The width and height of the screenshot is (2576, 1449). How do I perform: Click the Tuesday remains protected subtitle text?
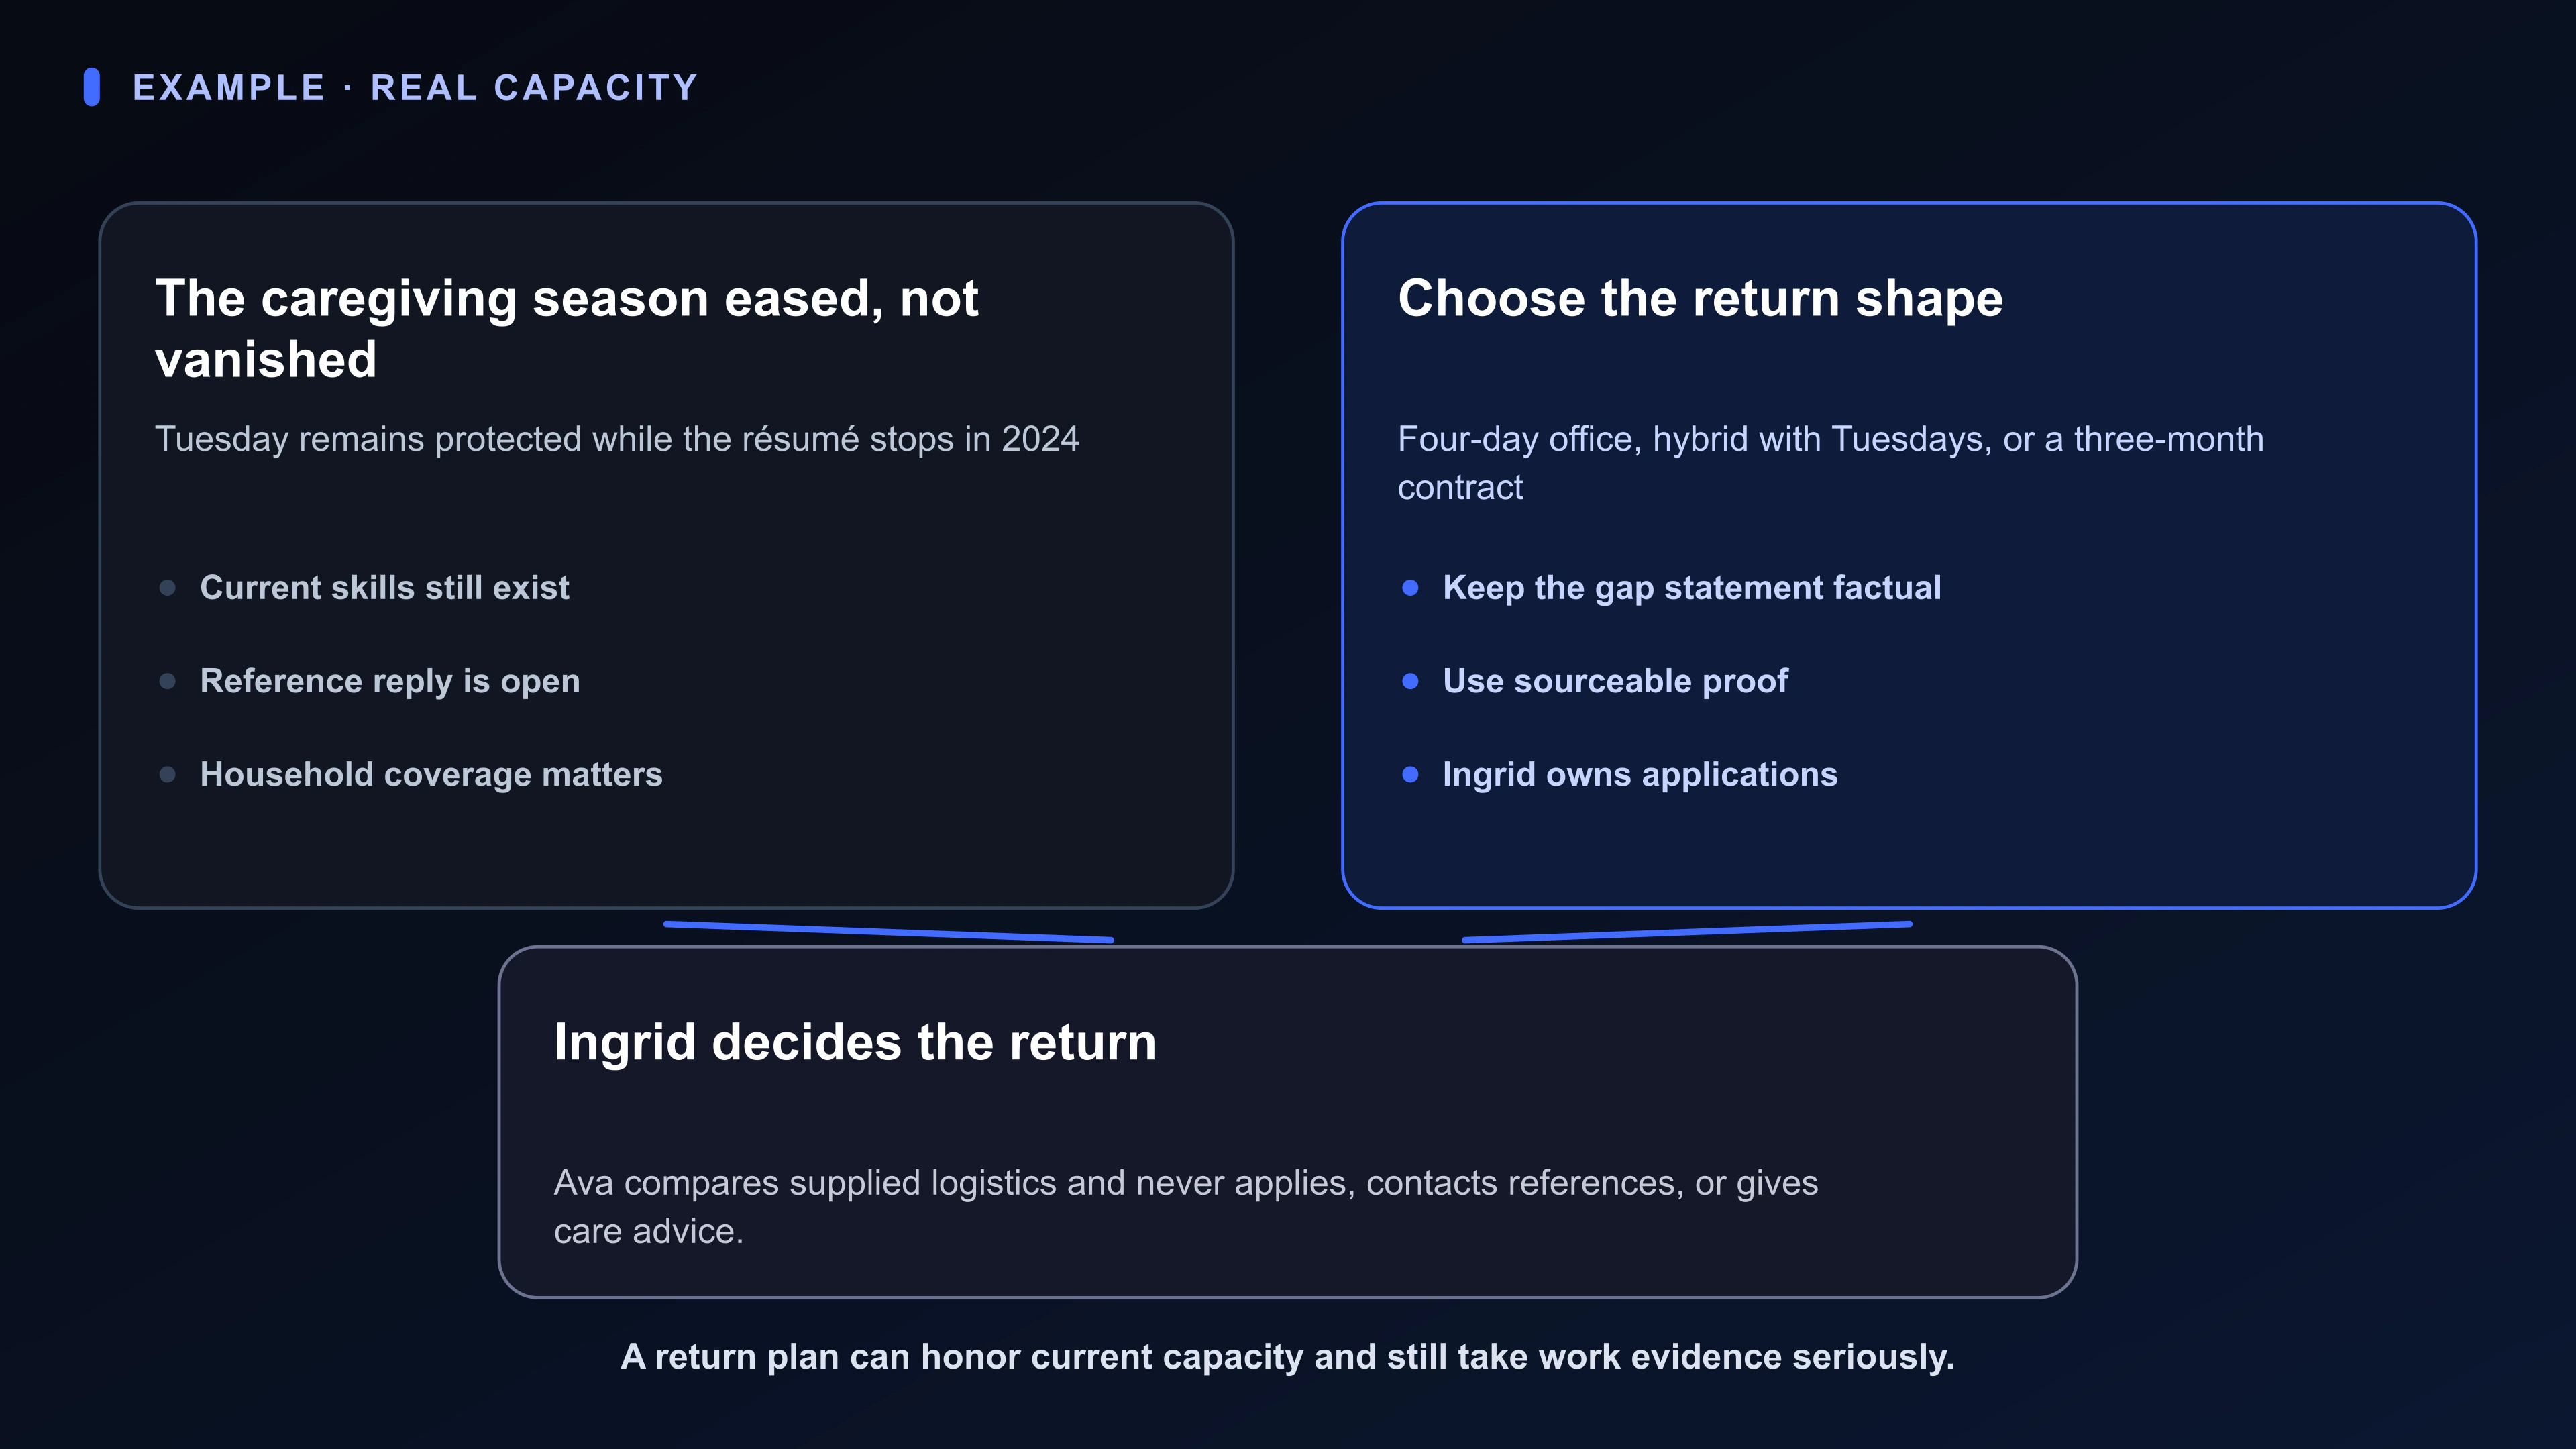[x=616, y=439]
